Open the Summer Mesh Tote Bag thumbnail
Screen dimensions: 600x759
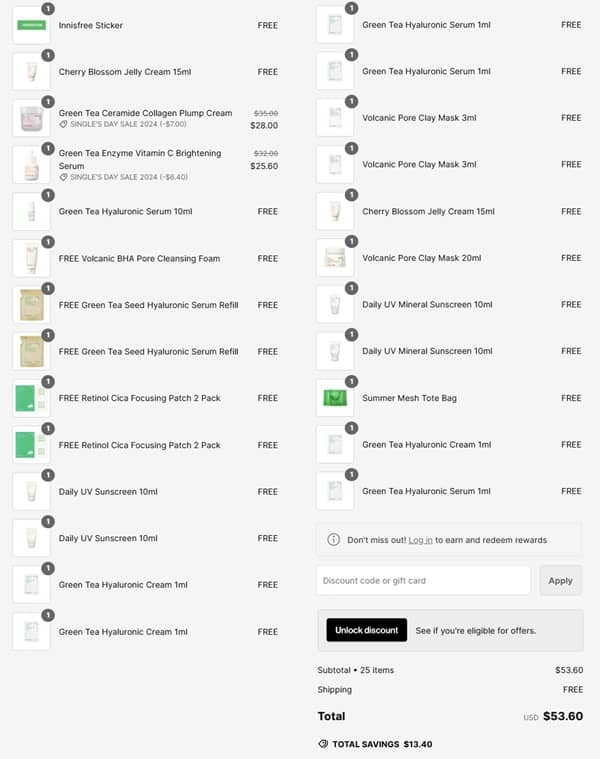coord(334,398)
